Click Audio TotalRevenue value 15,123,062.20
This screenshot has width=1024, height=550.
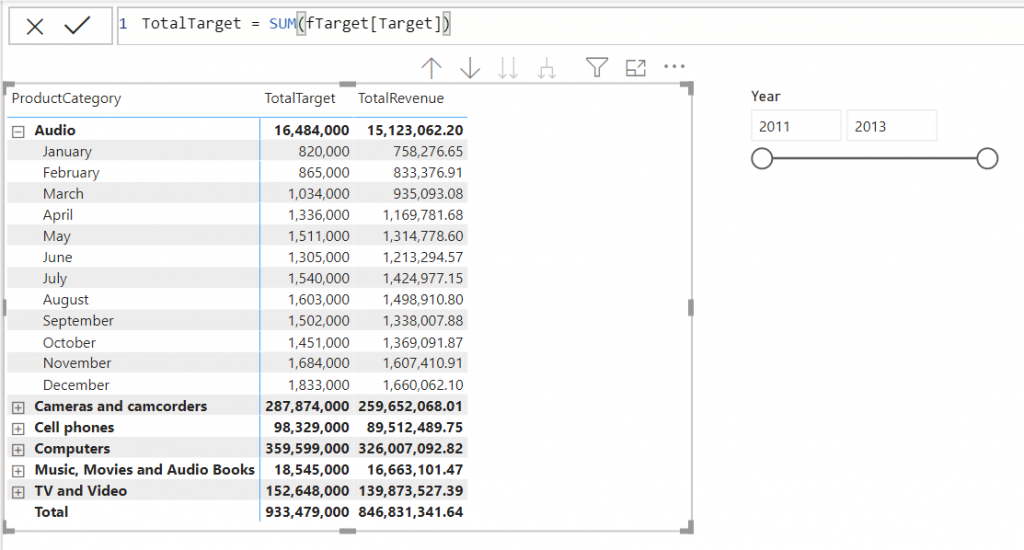[x=415, y=131]
